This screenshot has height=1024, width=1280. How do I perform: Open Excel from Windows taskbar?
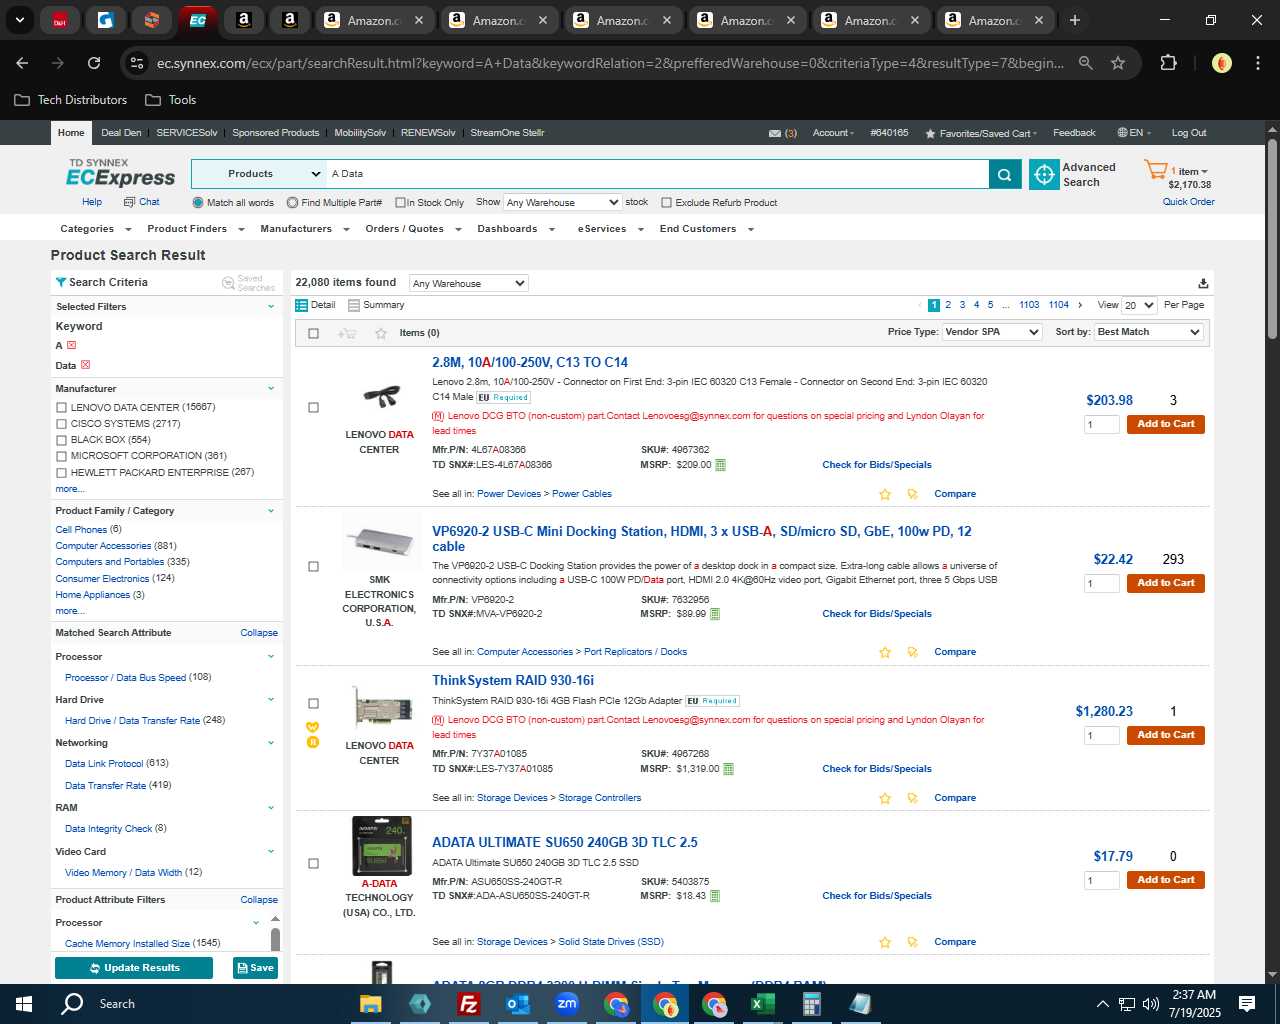(x=762, y=1004)
